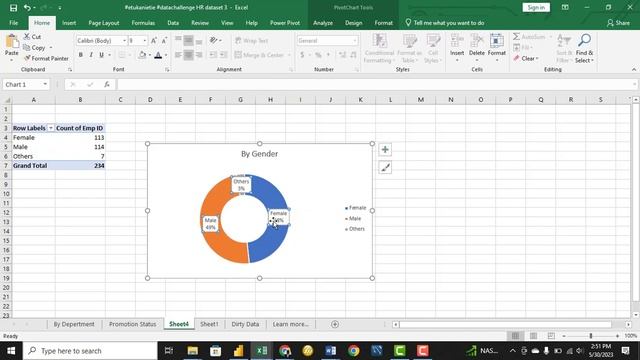Open Customize Quick Access Toolbar dropdown
This screenshot has width=640, height=360.
(60, 8)
